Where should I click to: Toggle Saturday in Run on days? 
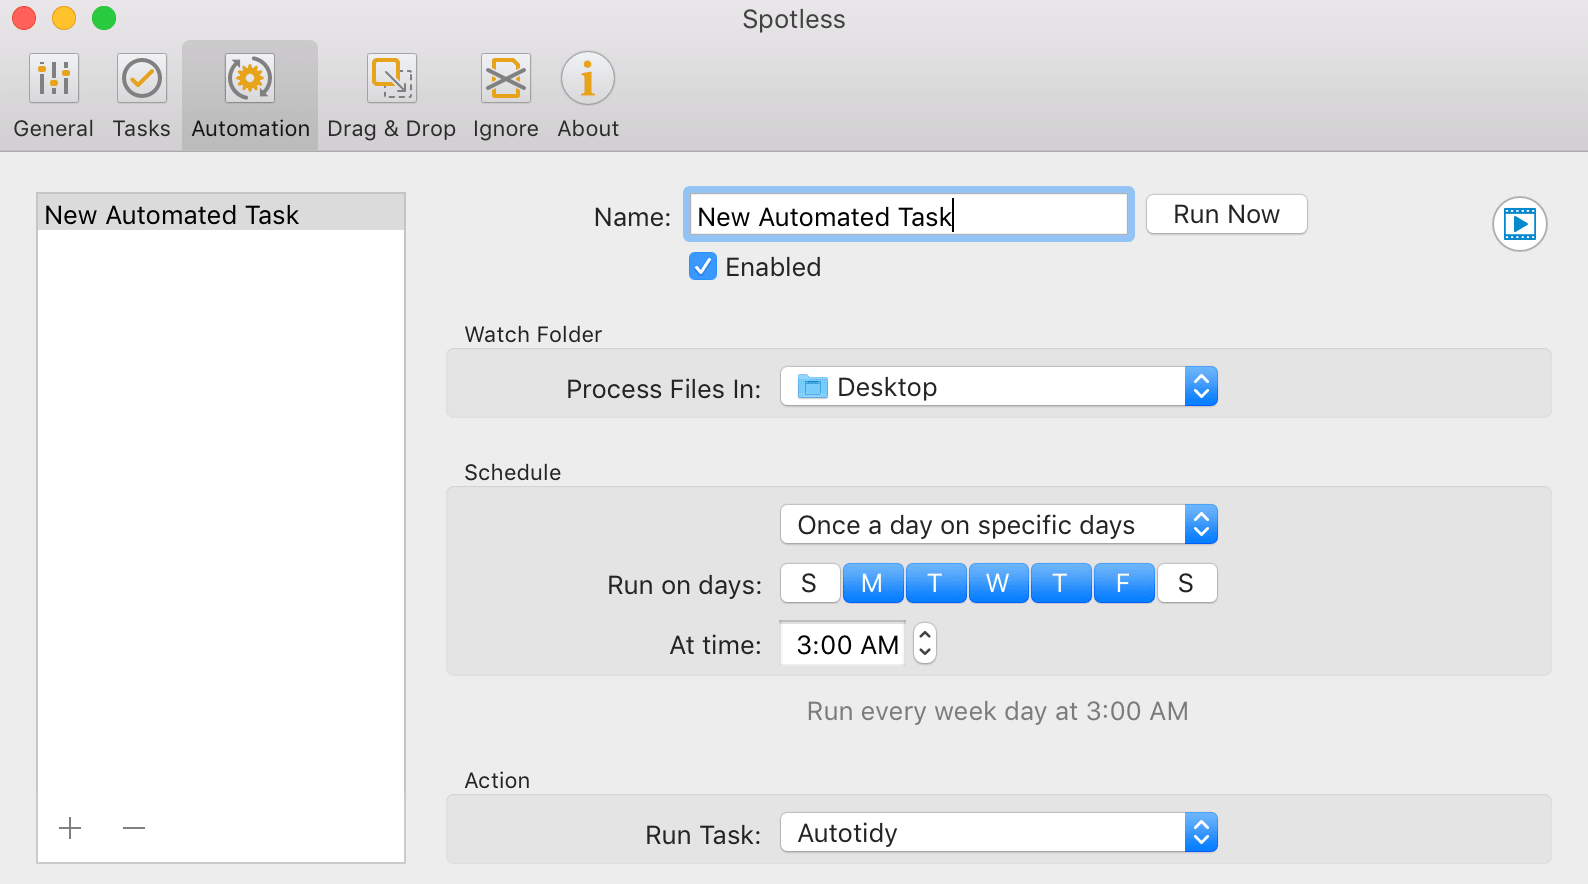click(1186, 583)
